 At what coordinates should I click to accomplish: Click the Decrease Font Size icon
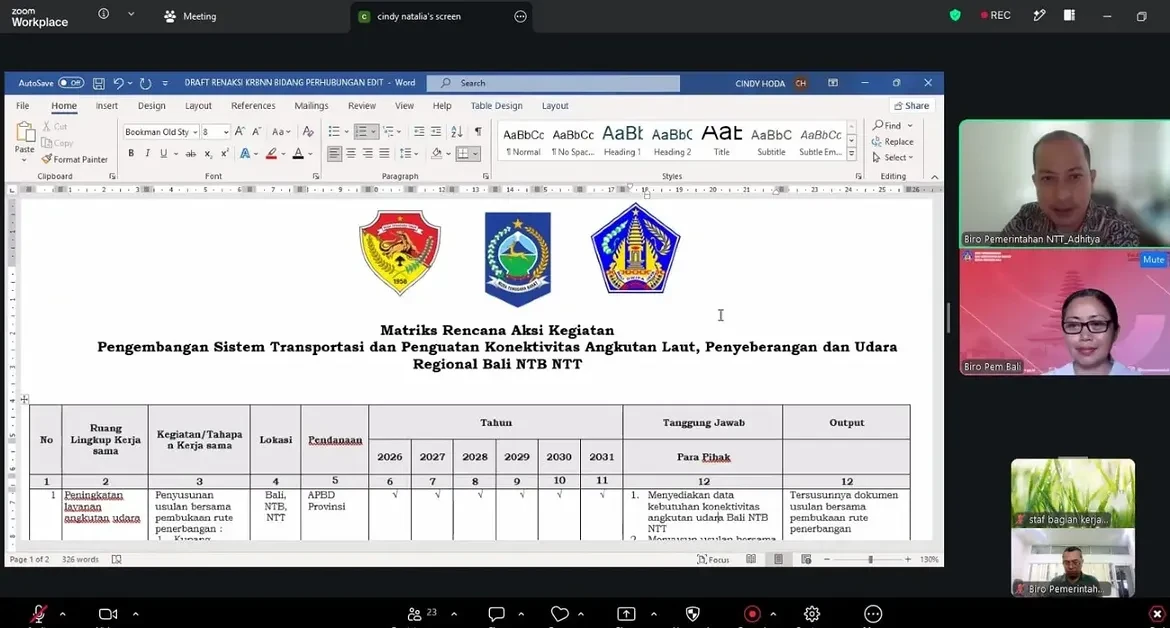[x=256, y=131]
